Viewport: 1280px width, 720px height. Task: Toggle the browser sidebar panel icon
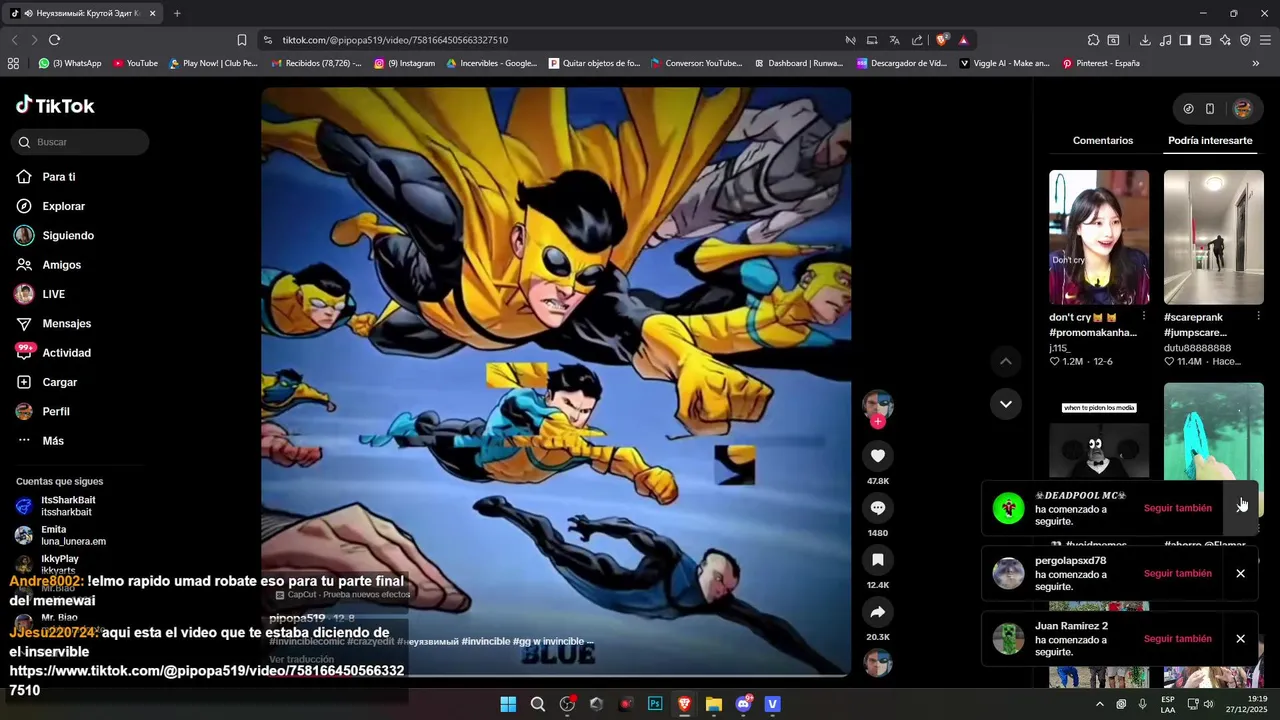click(1185, 40)
